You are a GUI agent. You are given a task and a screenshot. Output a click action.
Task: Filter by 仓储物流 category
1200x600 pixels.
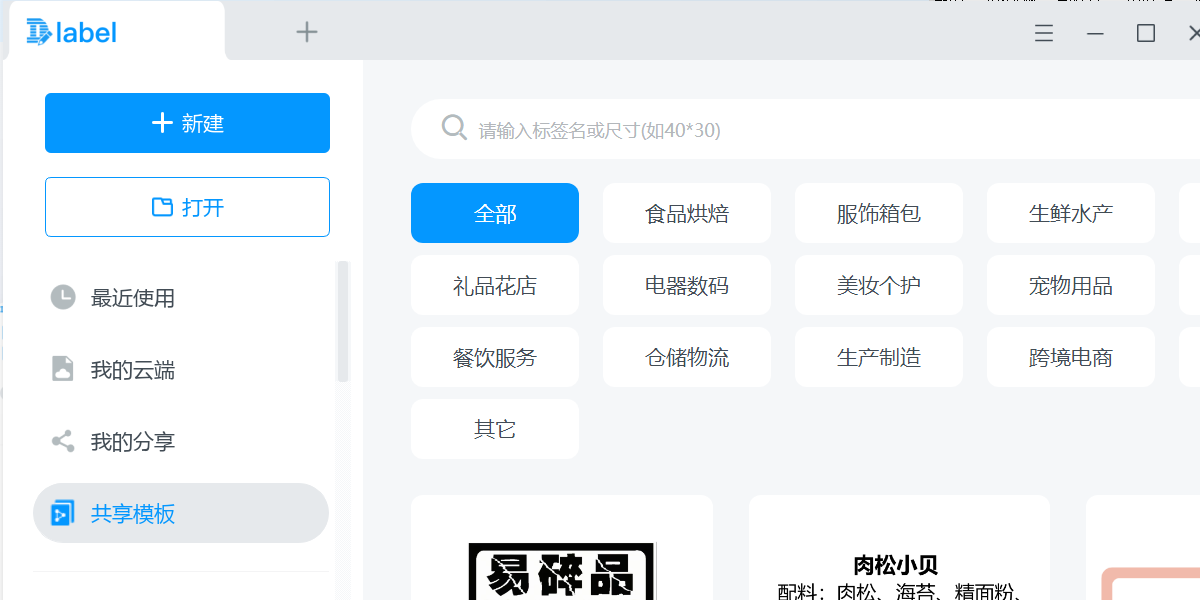click(x=687, y=357)
